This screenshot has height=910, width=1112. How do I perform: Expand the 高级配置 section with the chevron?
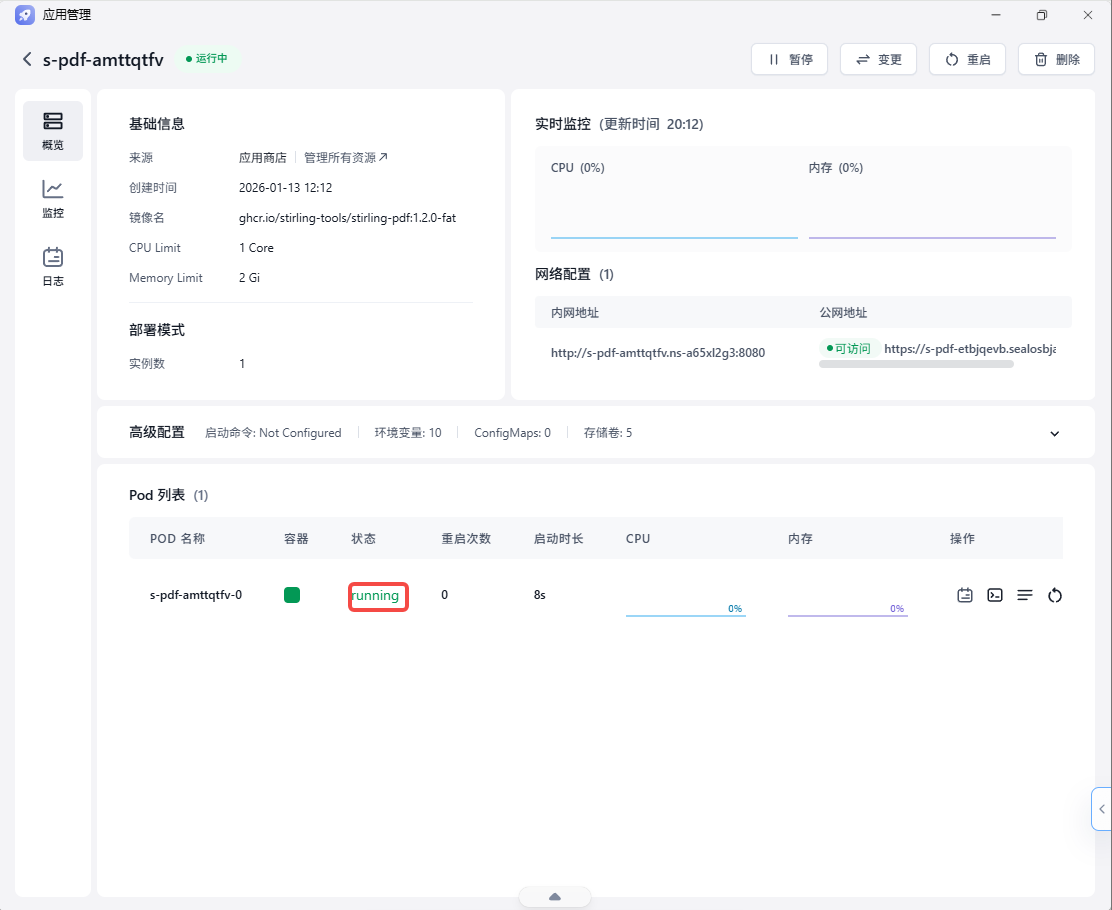(1055, 433)
